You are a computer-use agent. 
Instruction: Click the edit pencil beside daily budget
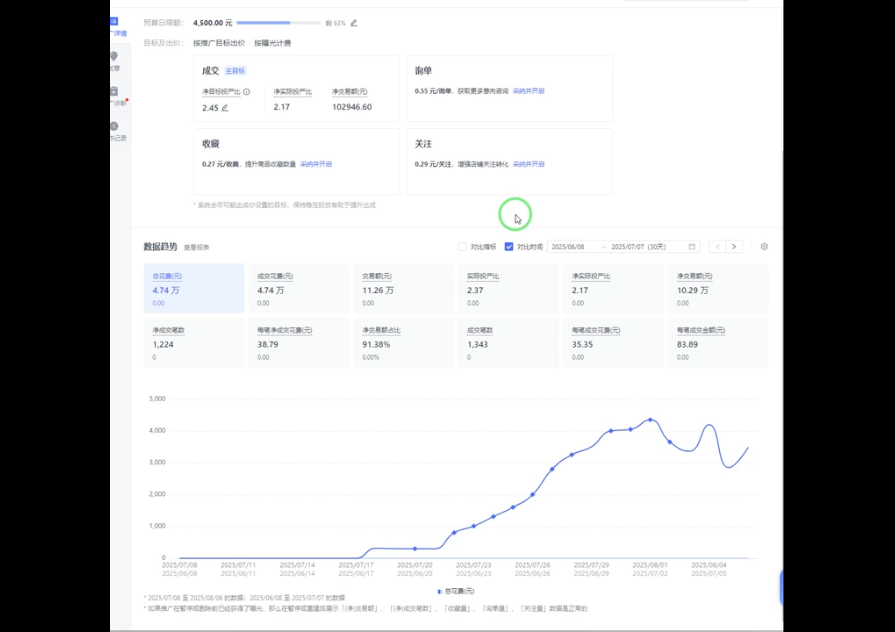[x=354, y=22]
